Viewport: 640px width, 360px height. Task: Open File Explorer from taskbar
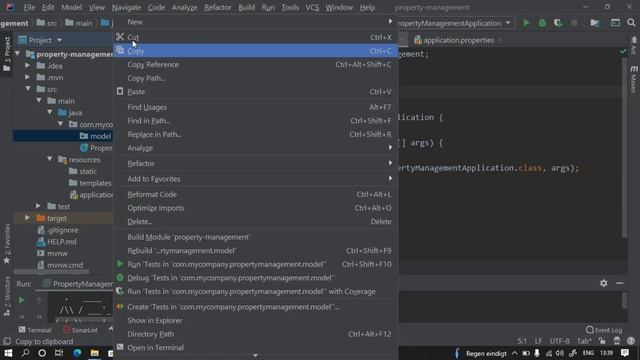[x=95, y=353]
